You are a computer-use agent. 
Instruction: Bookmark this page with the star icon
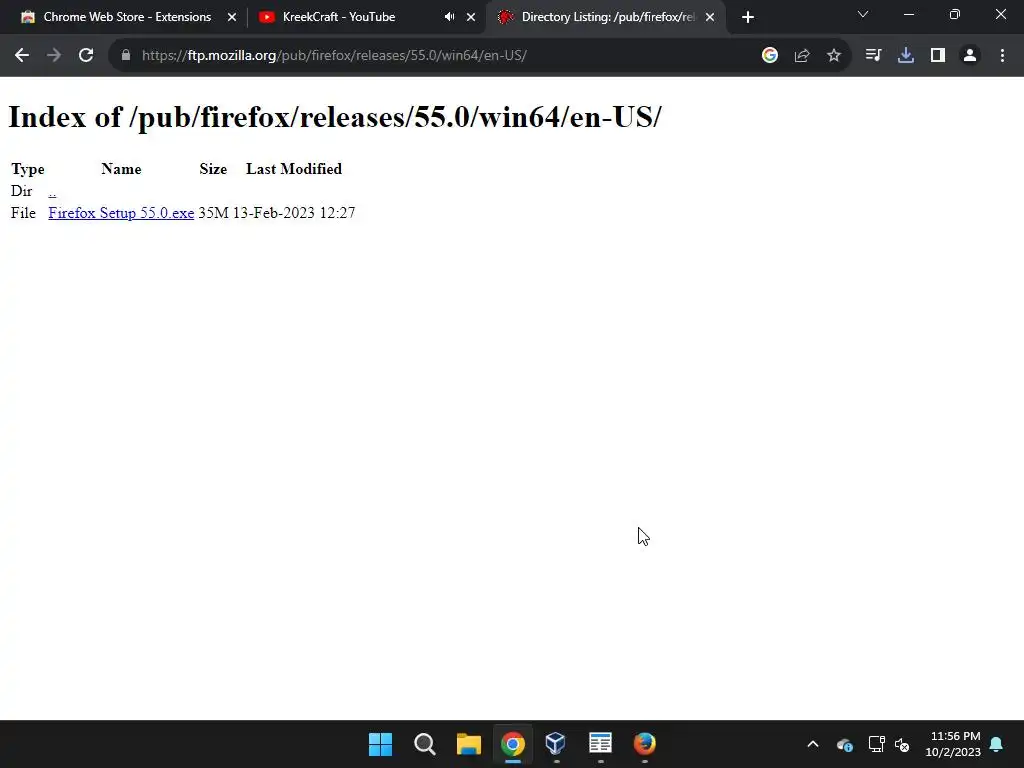point(834,56)
